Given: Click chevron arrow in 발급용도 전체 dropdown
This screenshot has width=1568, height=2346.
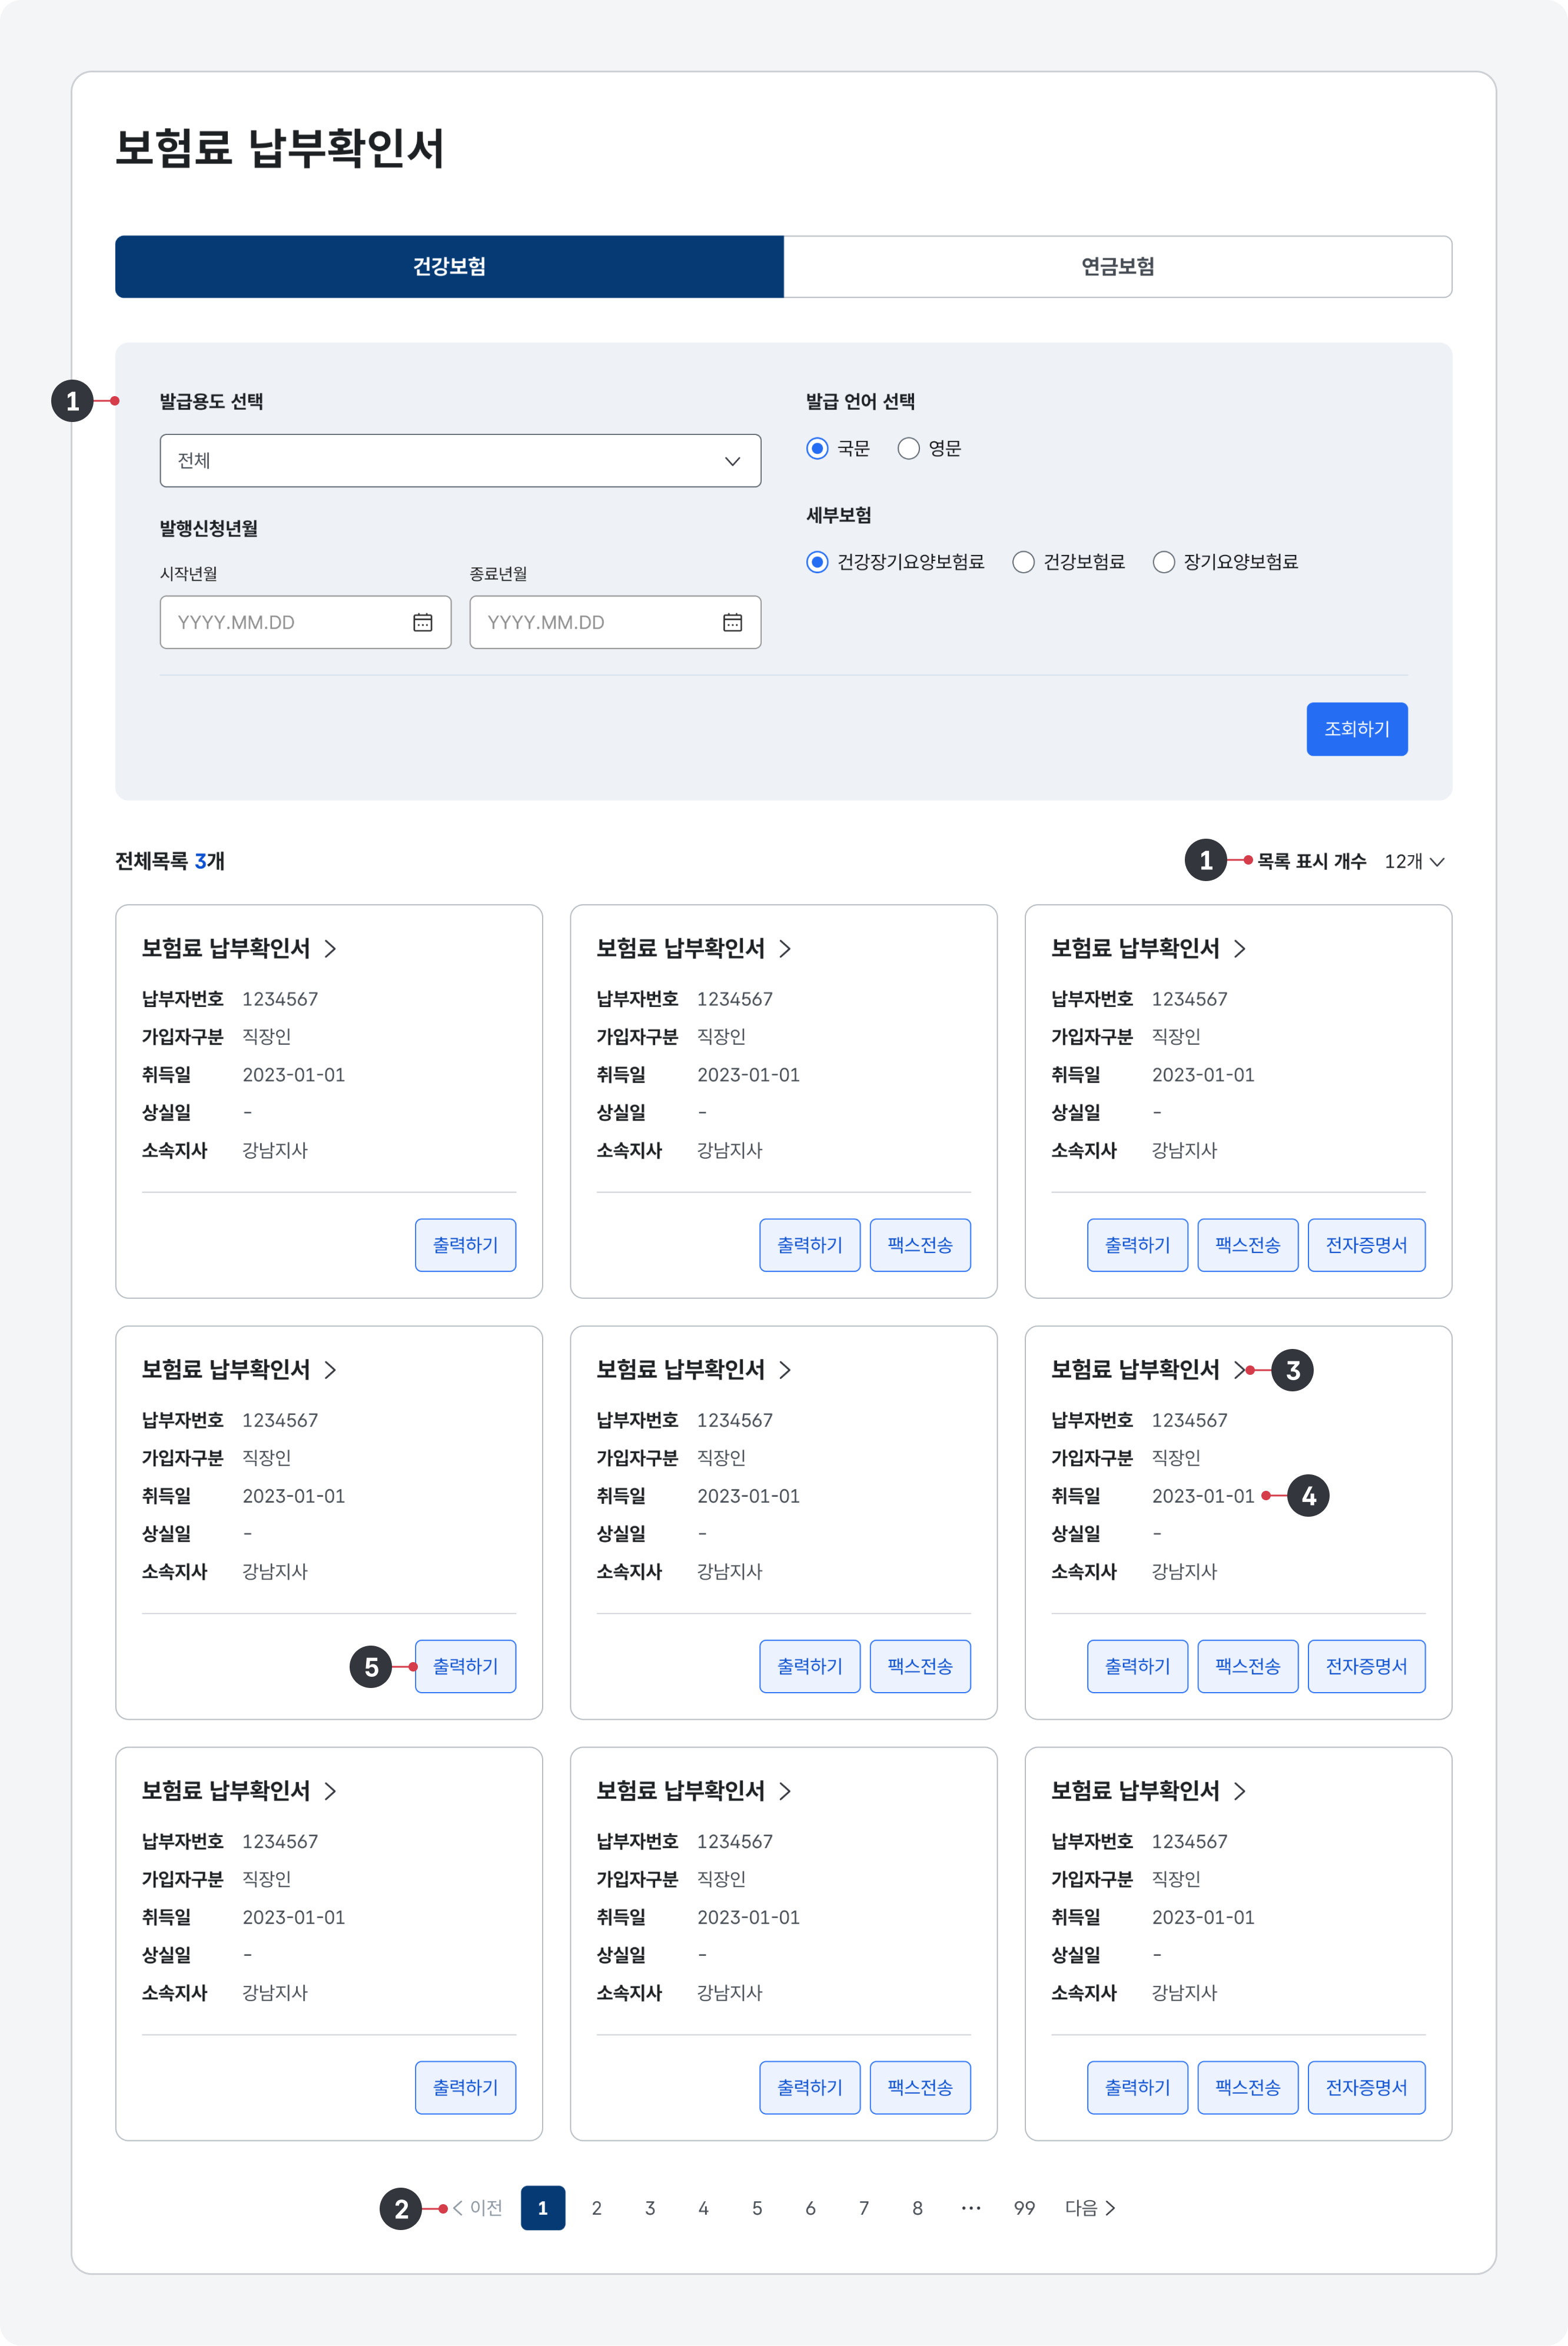Looking at the screenshot, I should 732,461.
